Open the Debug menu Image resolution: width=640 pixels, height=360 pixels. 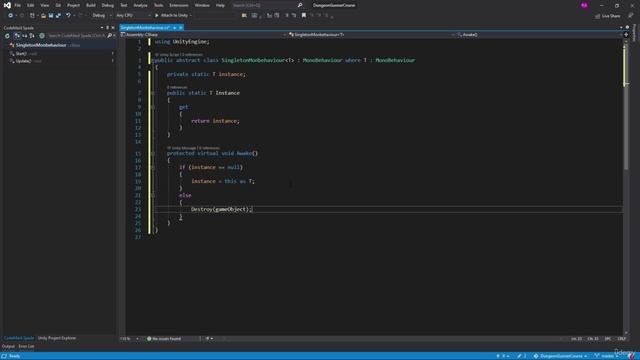108,5
